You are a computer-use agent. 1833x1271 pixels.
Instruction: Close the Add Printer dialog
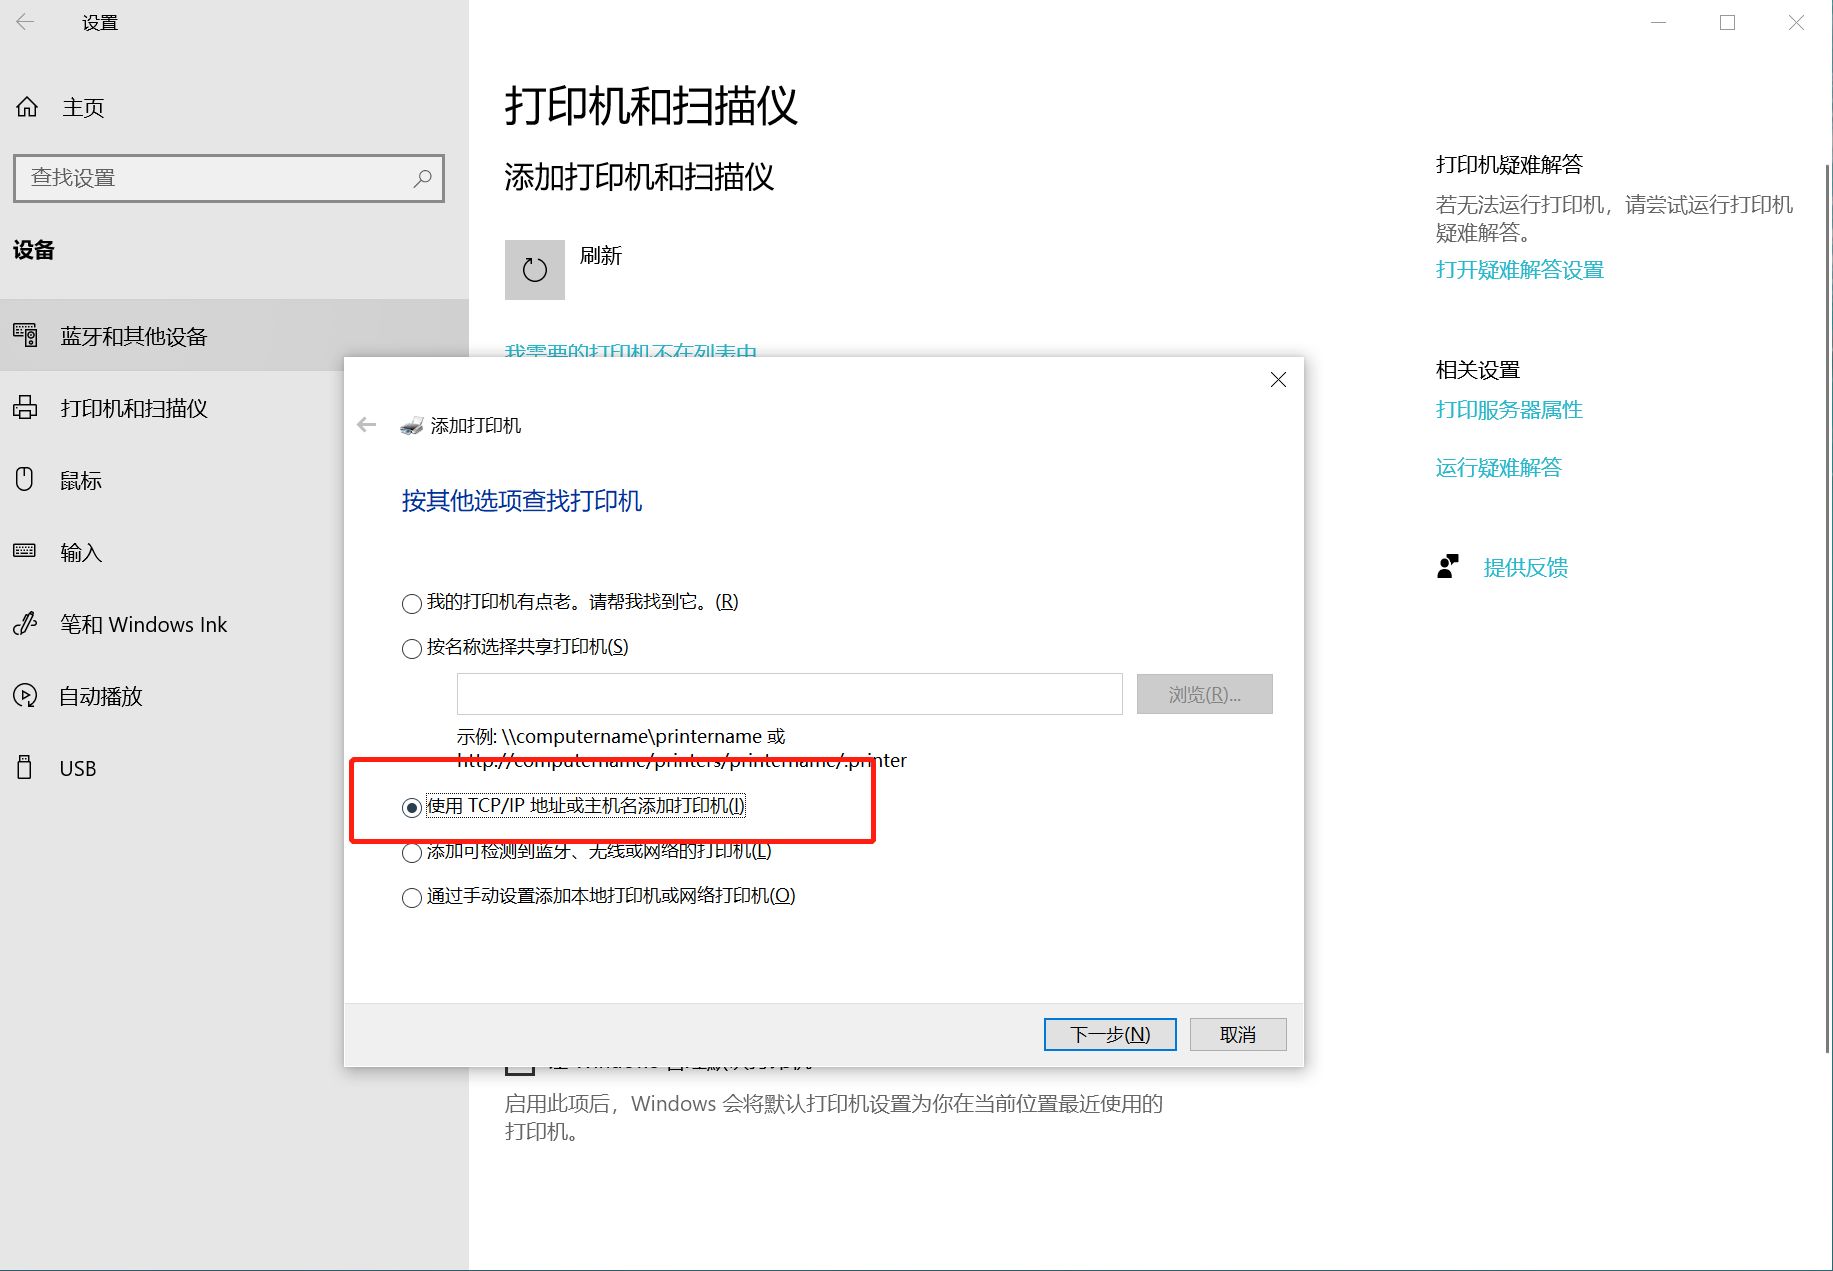pyautogui.click(x=1277, y=380)
